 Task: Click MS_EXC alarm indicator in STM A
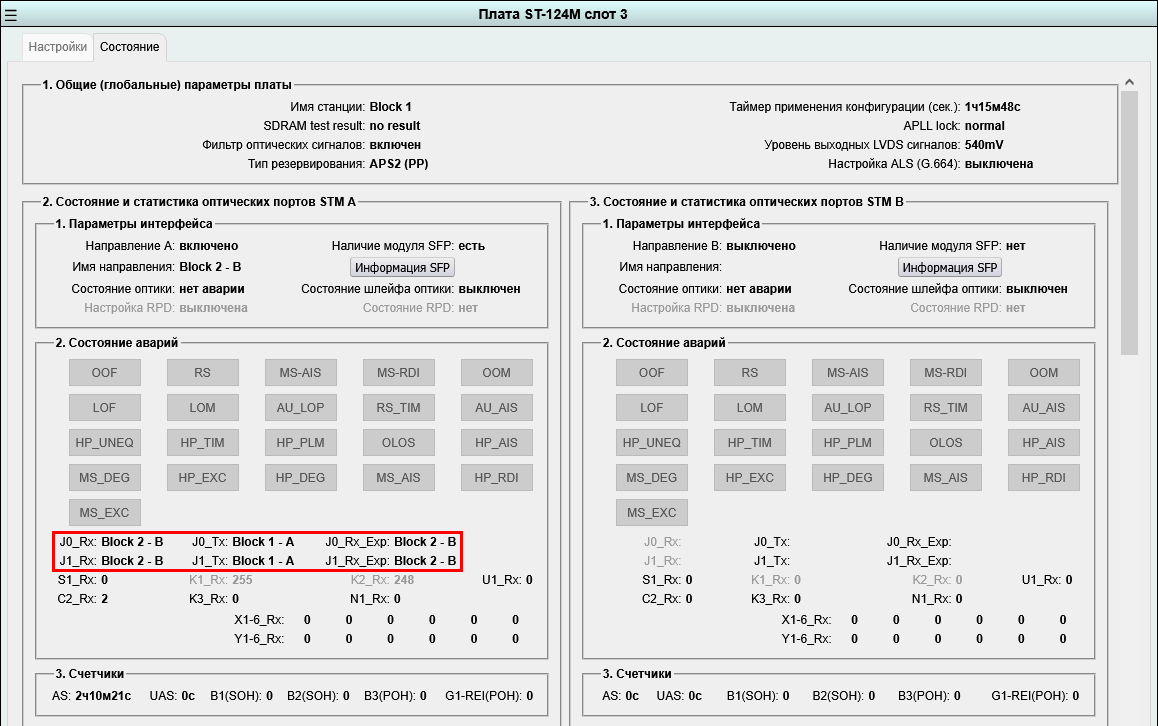coord(105,513)
